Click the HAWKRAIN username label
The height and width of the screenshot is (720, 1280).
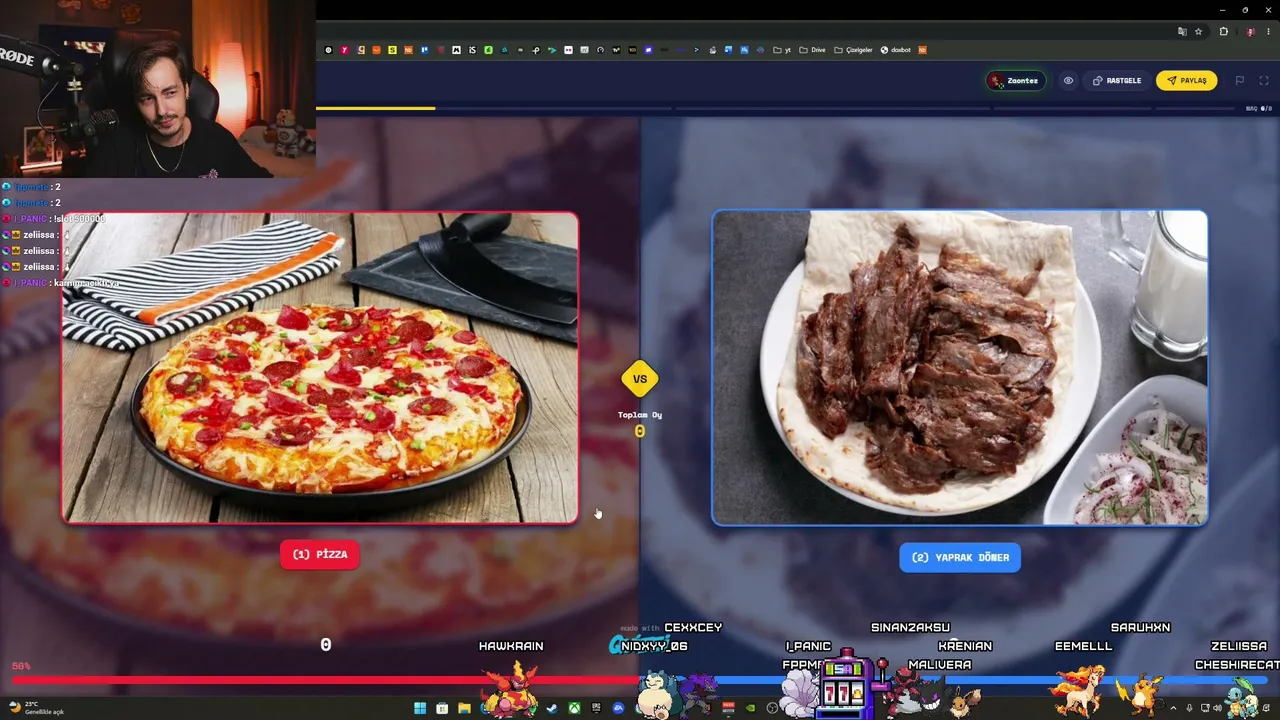[x=511, y=646]
